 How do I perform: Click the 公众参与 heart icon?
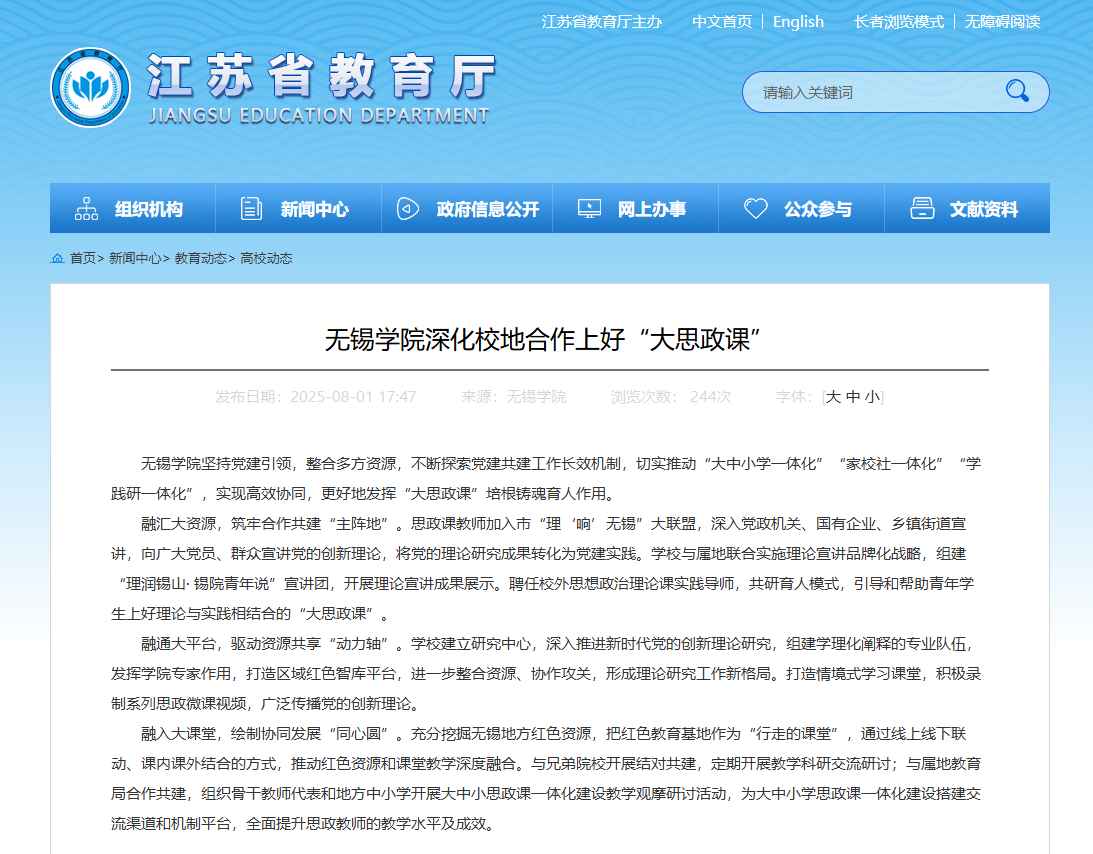click(756, 209)
